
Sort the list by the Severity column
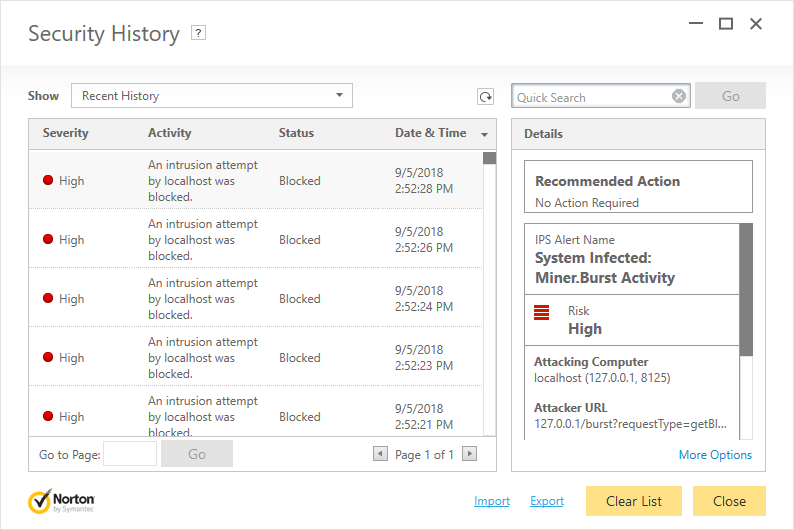click(x=65, y=133)
